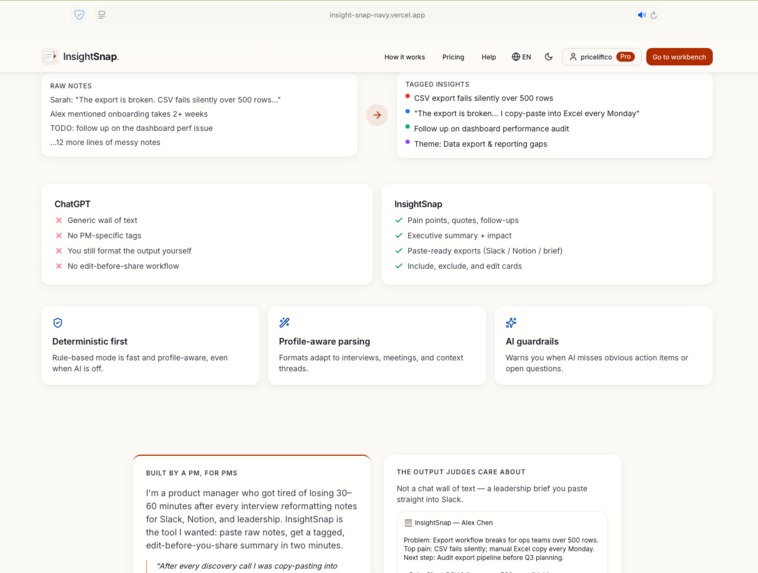758x573 pixels.
Task: Click the TAGGED INSIGHTS heading
Action: [x=437, y=84]
